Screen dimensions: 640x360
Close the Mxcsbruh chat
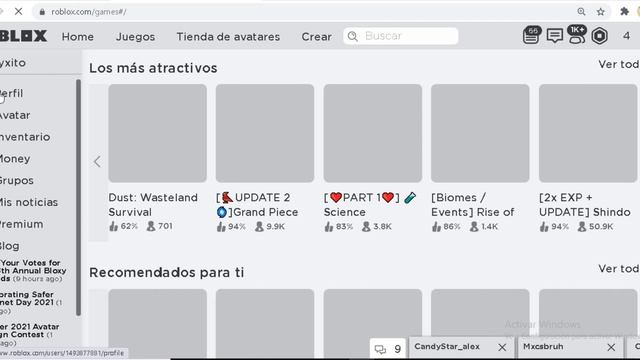click(611, 347)
